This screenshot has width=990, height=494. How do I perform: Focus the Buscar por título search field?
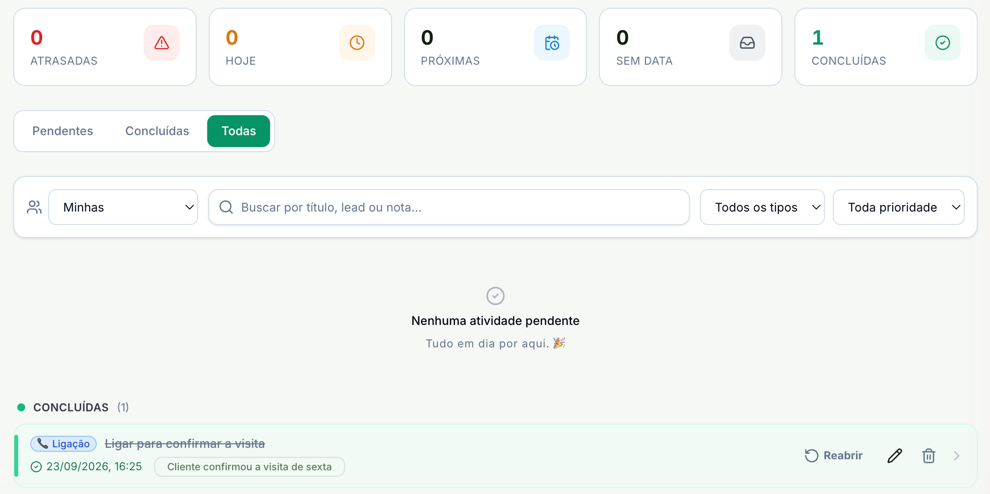pyautogui.click(x=449, y=207)
